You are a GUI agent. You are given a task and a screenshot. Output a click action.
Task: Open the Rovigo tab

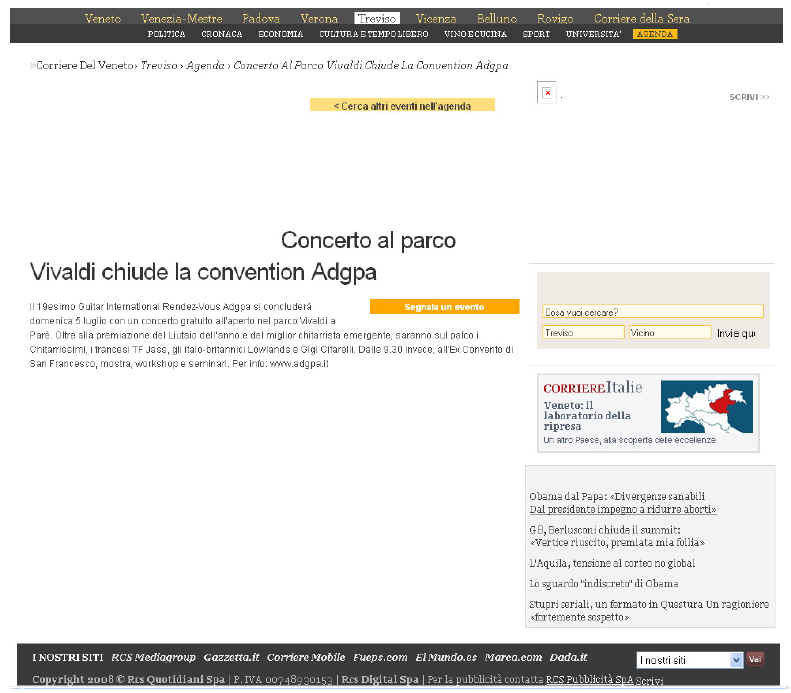[x=555, y=19]
